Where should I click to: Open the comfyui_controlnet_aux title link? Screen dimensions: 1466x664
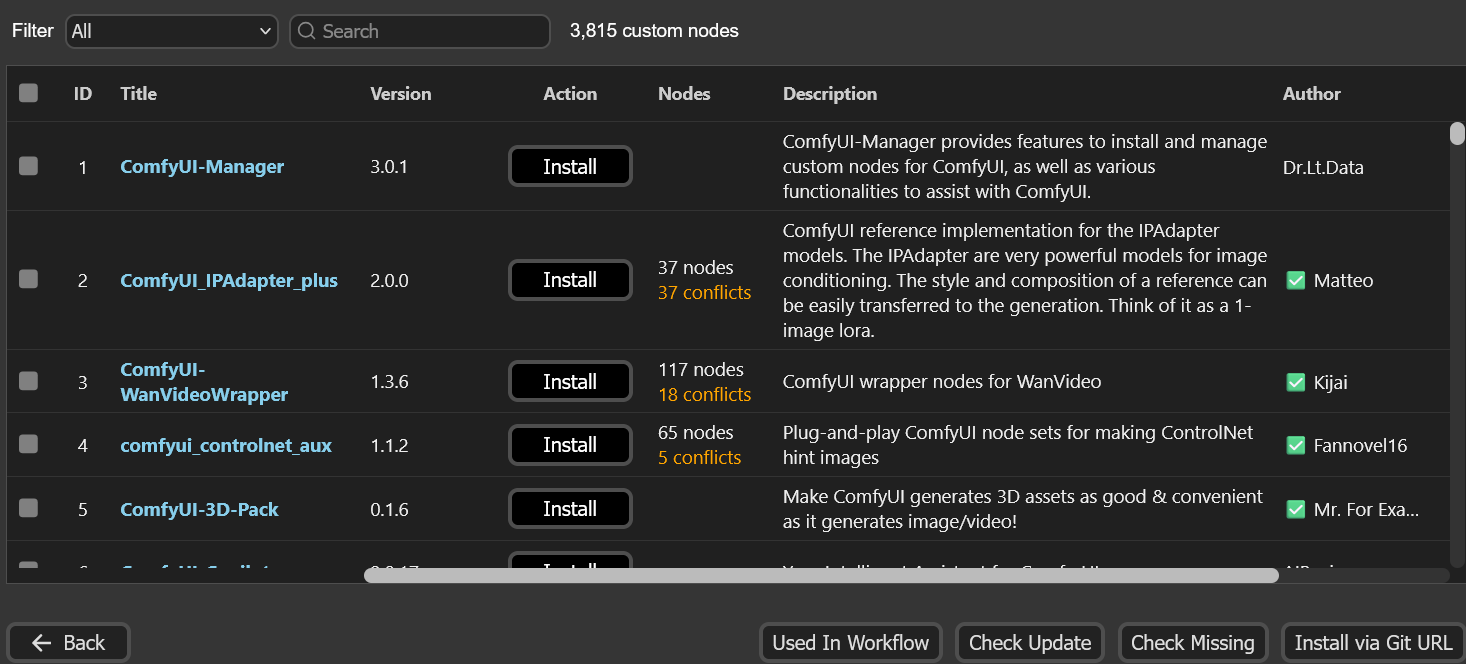(226, 446)
